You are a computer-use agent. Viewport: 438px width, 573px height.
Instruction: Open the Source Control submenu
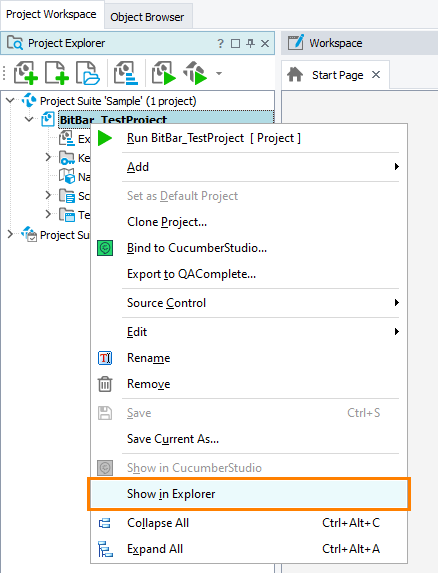(x=248, y=303)
